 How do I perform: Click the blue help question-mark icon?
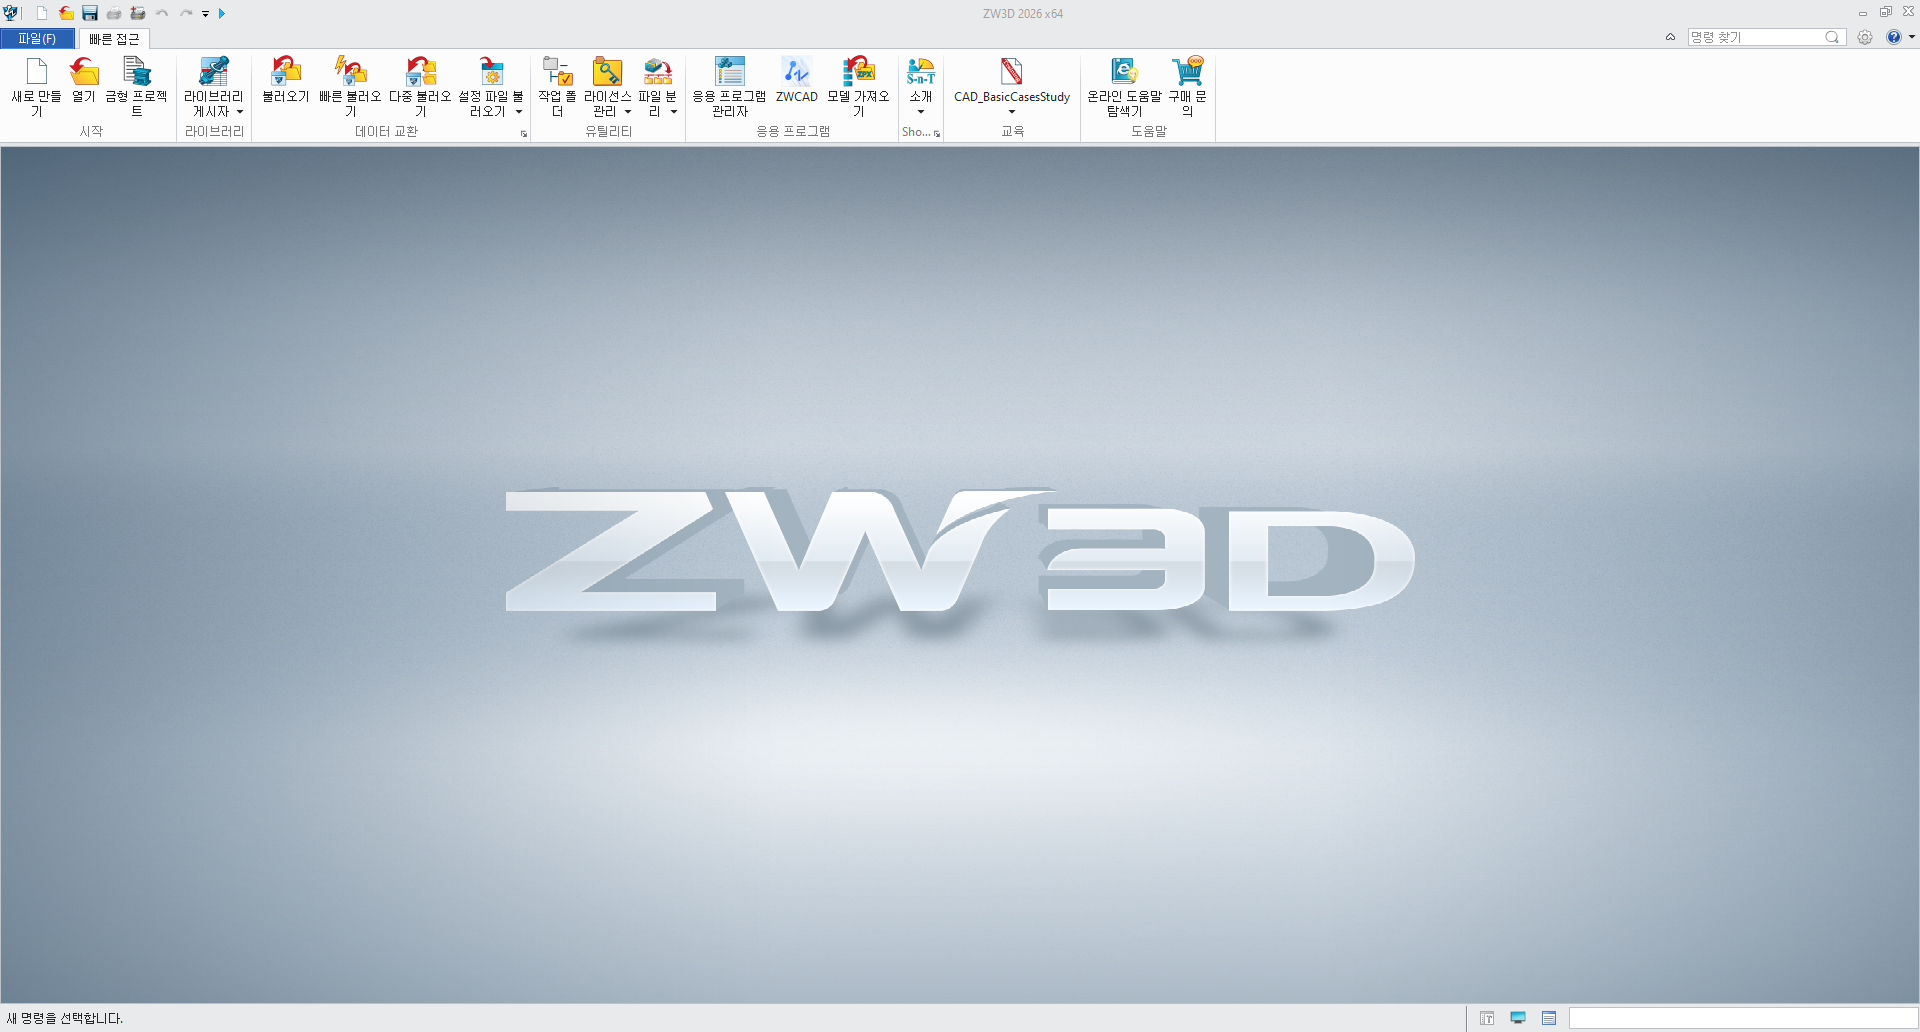coord(1893,37)
